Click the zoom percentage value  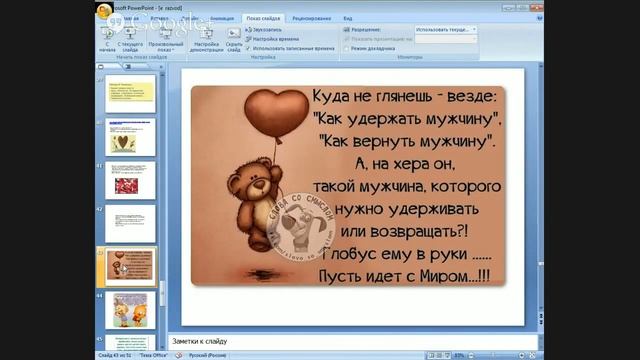point(459,356)
